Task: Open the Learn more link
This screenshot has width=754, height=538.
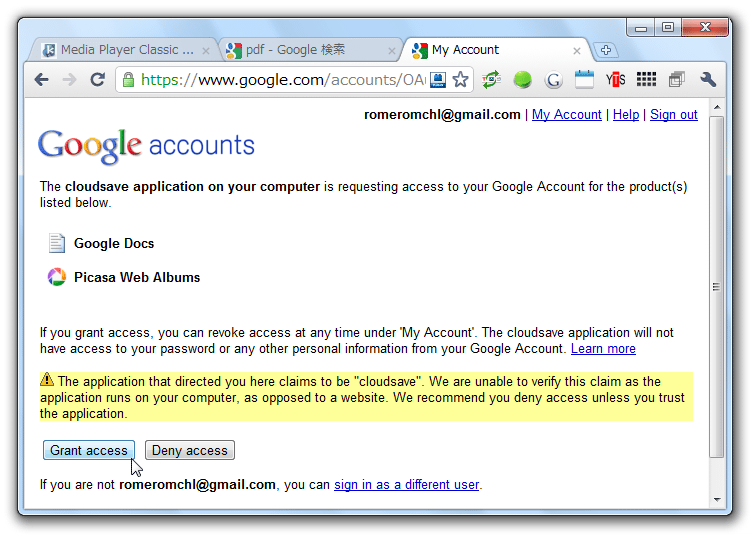Action: 603,349
